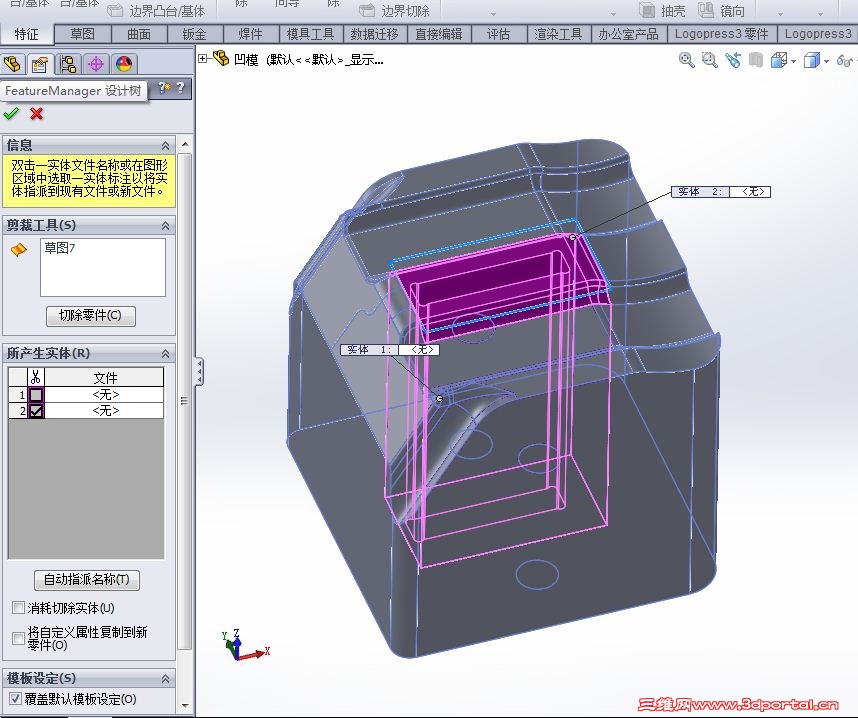The width and height of the screenshot is (858, 718).
Task: Open the 渲染工具 tab
Action: (558, 34)
